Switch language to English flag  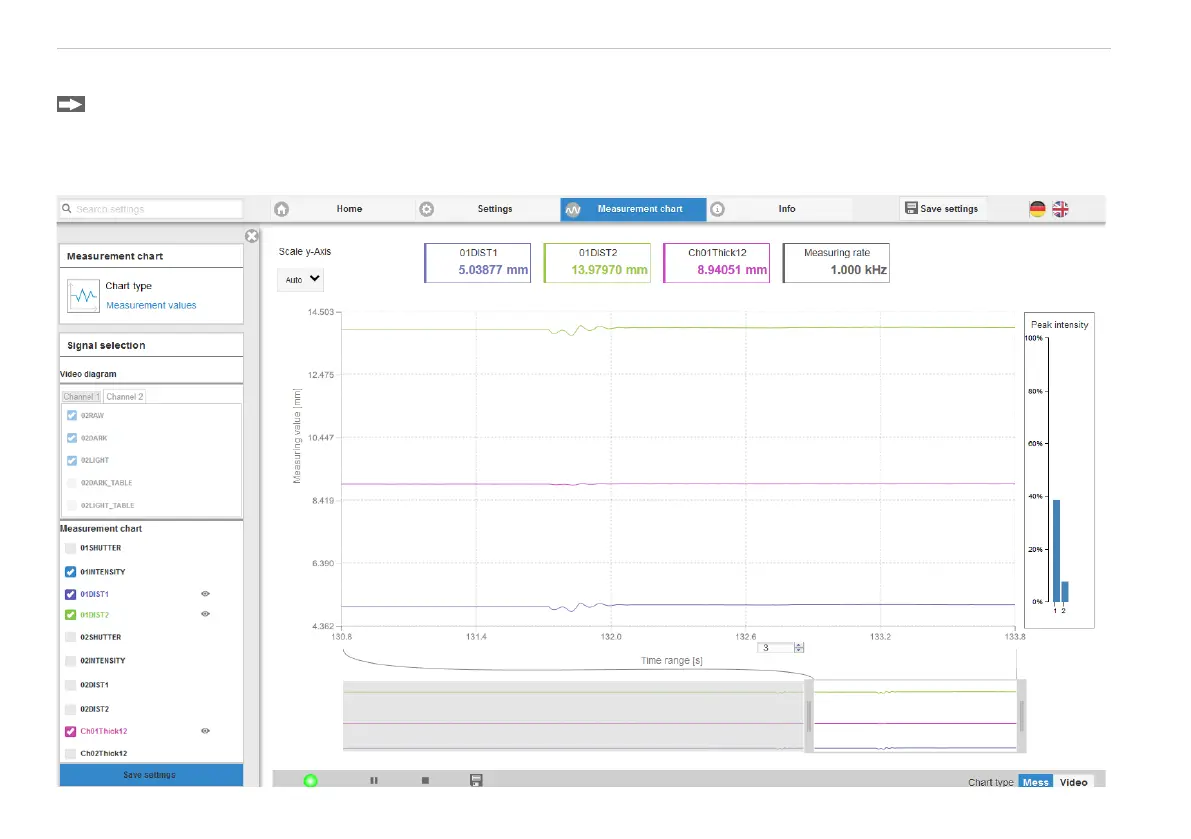click(x=1060, y=209)
